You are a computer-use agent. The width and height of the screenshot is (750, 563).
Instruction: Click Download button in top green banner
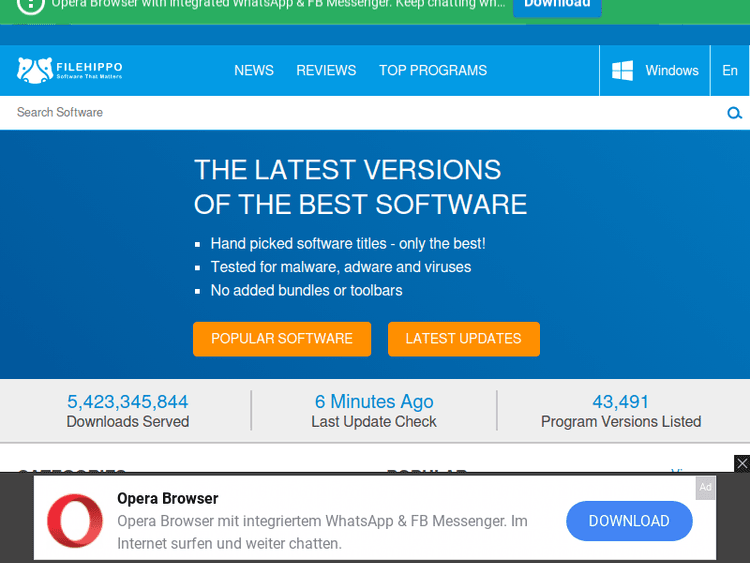point(557,5)
